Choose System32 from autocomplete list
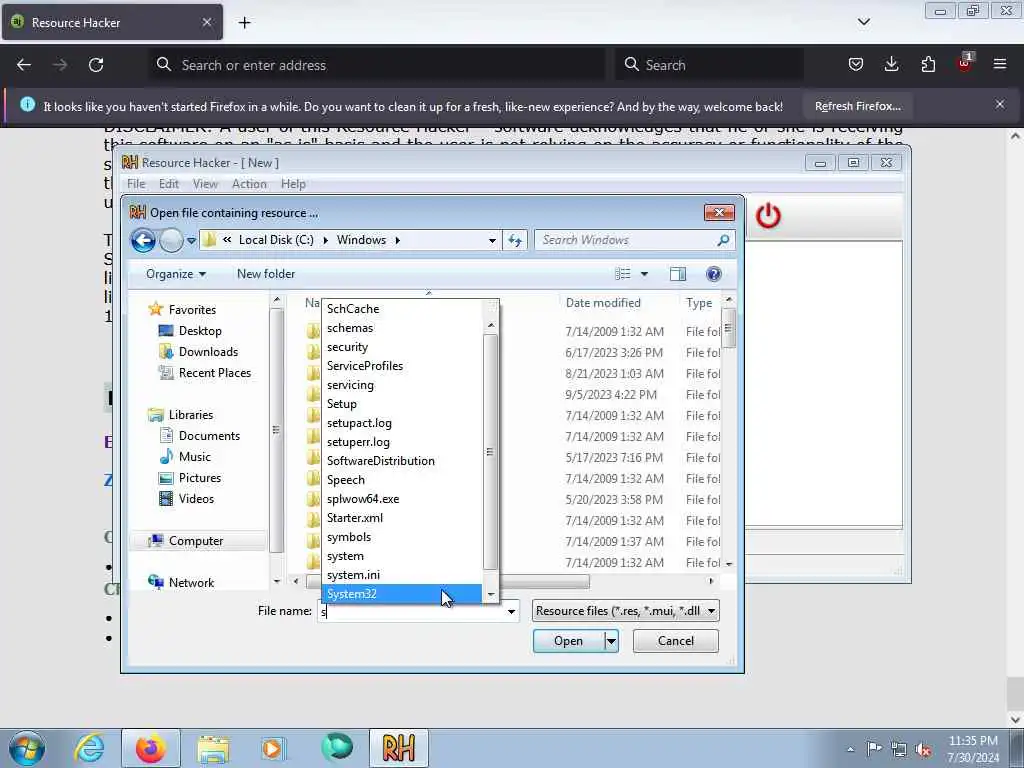1024x768 pixels. (x=402, y=594)
